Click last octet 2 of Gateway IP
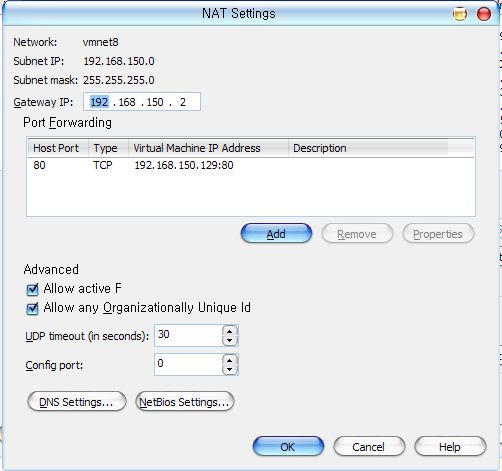This screenshot has height=471, width=502. [x=183, y=102]
